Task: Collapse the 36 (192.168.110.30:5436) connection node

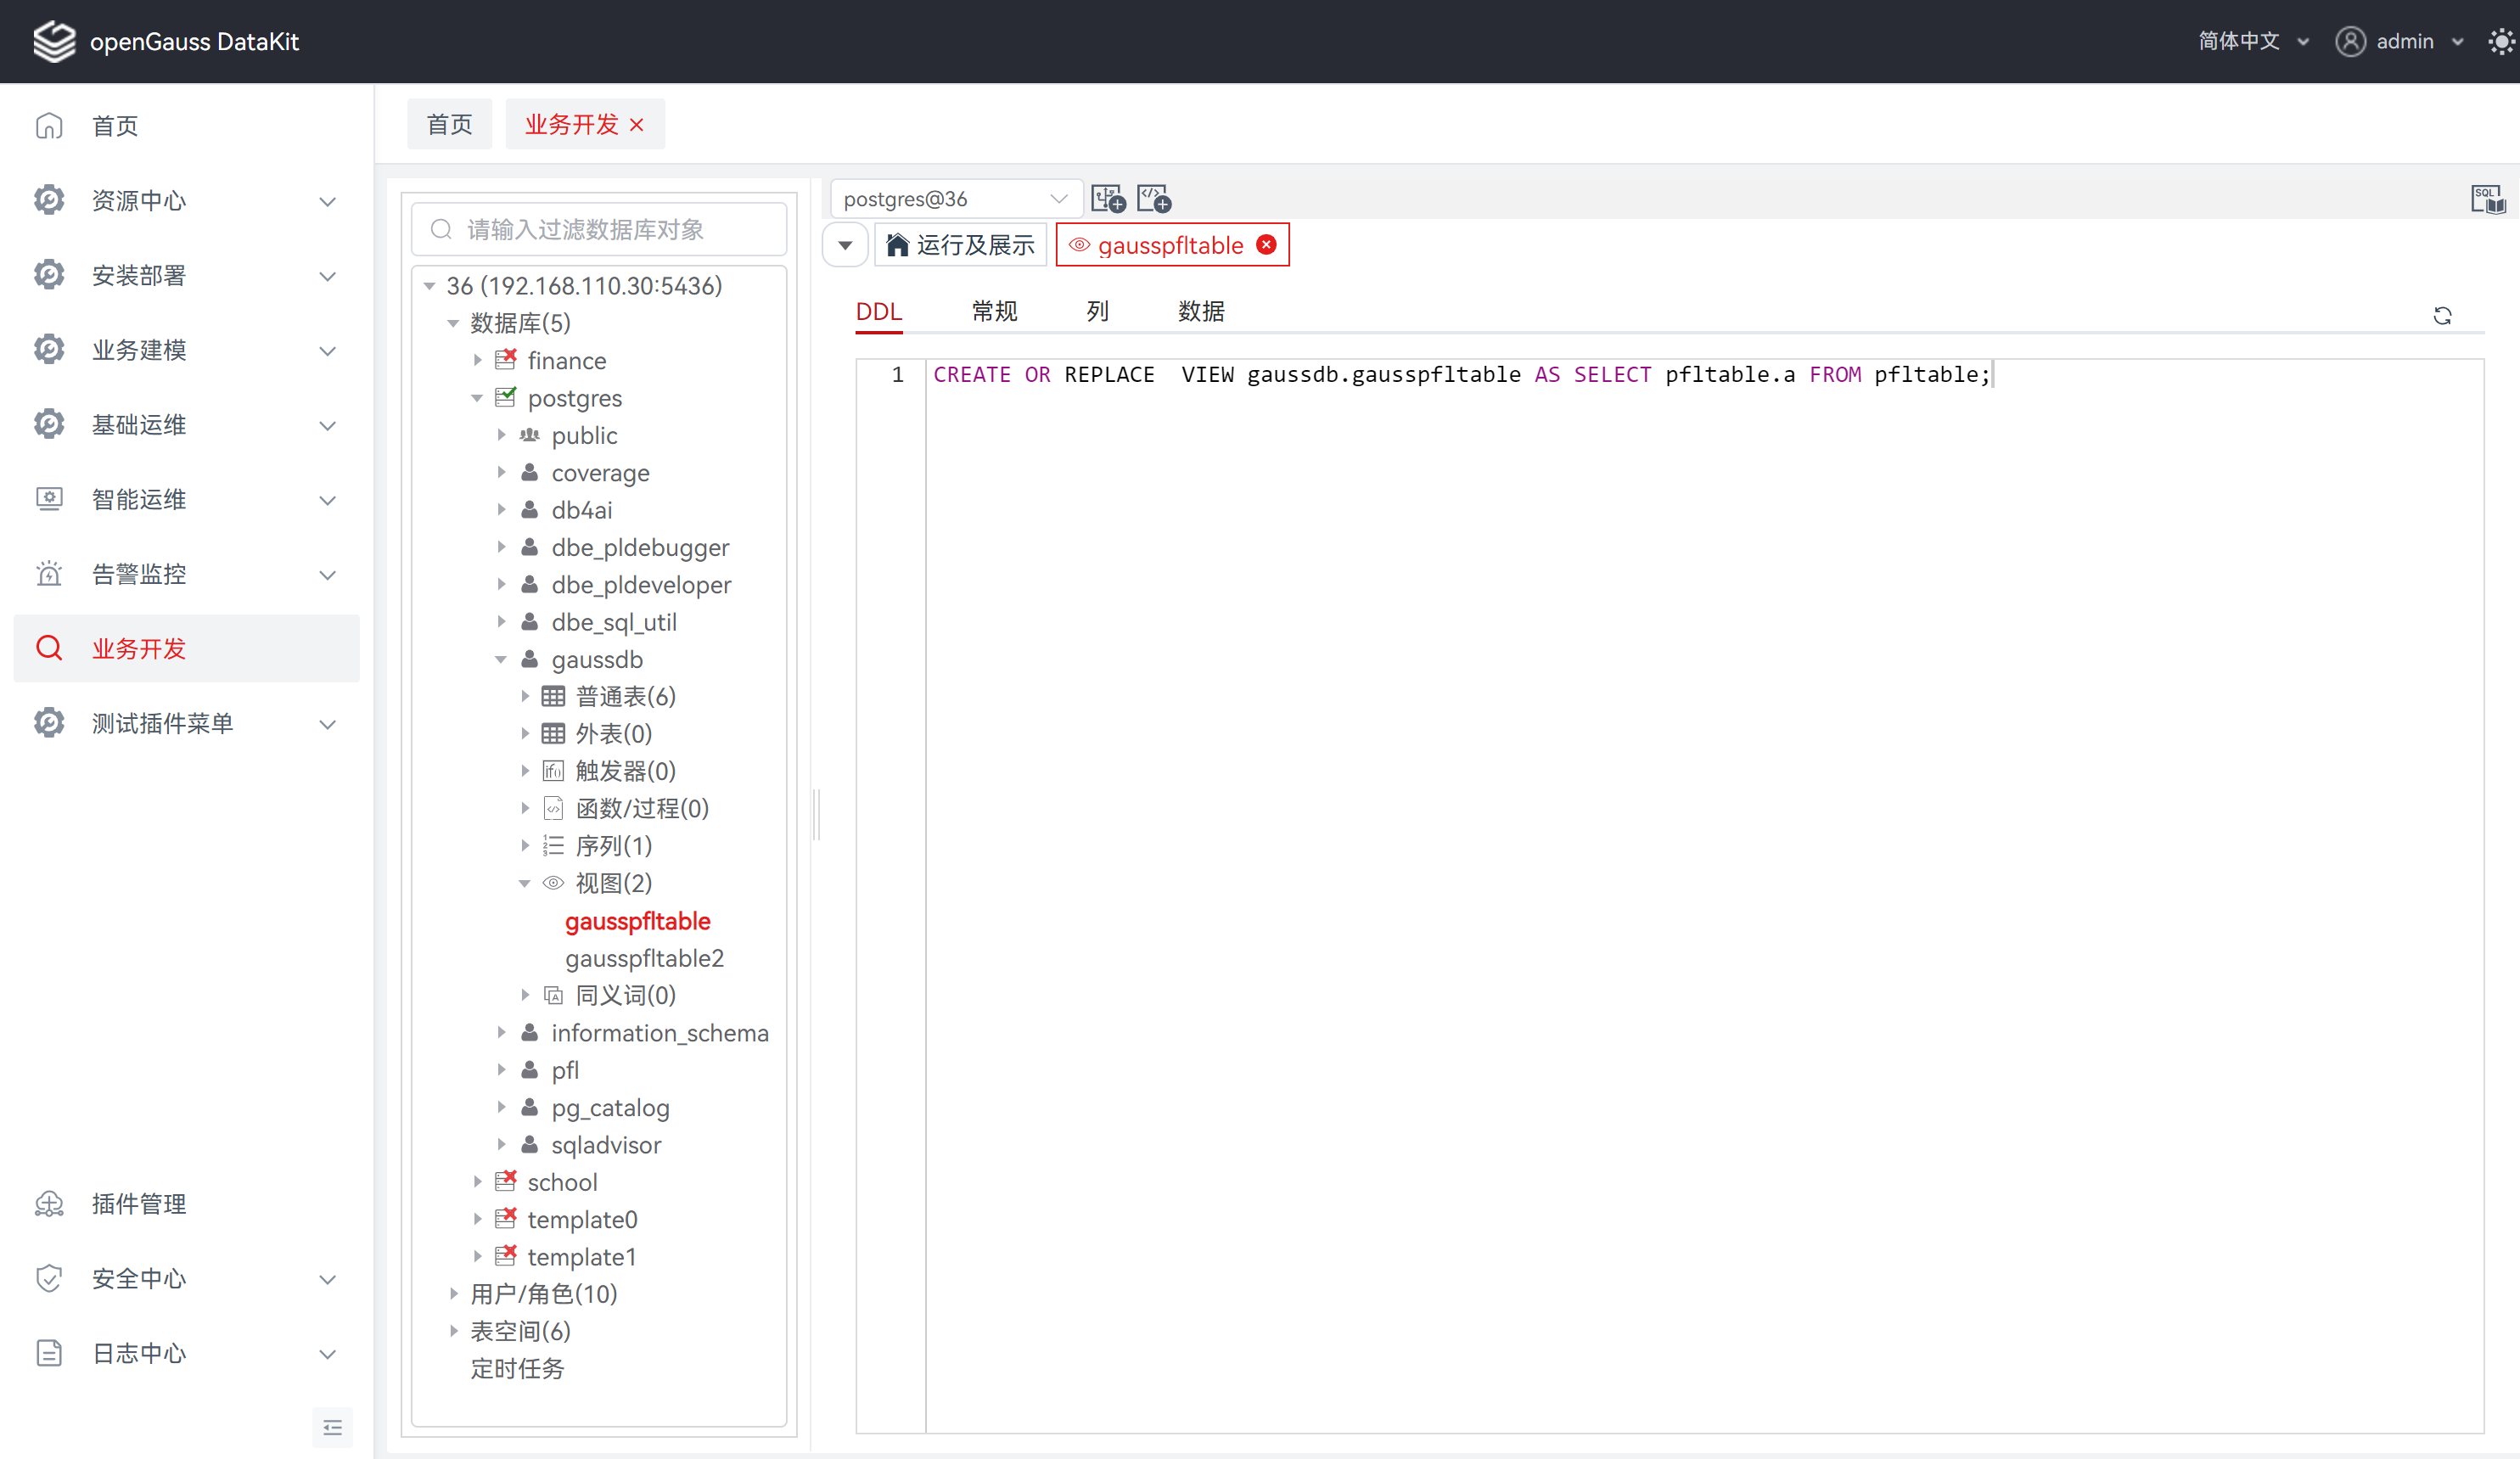Action: 429,286
